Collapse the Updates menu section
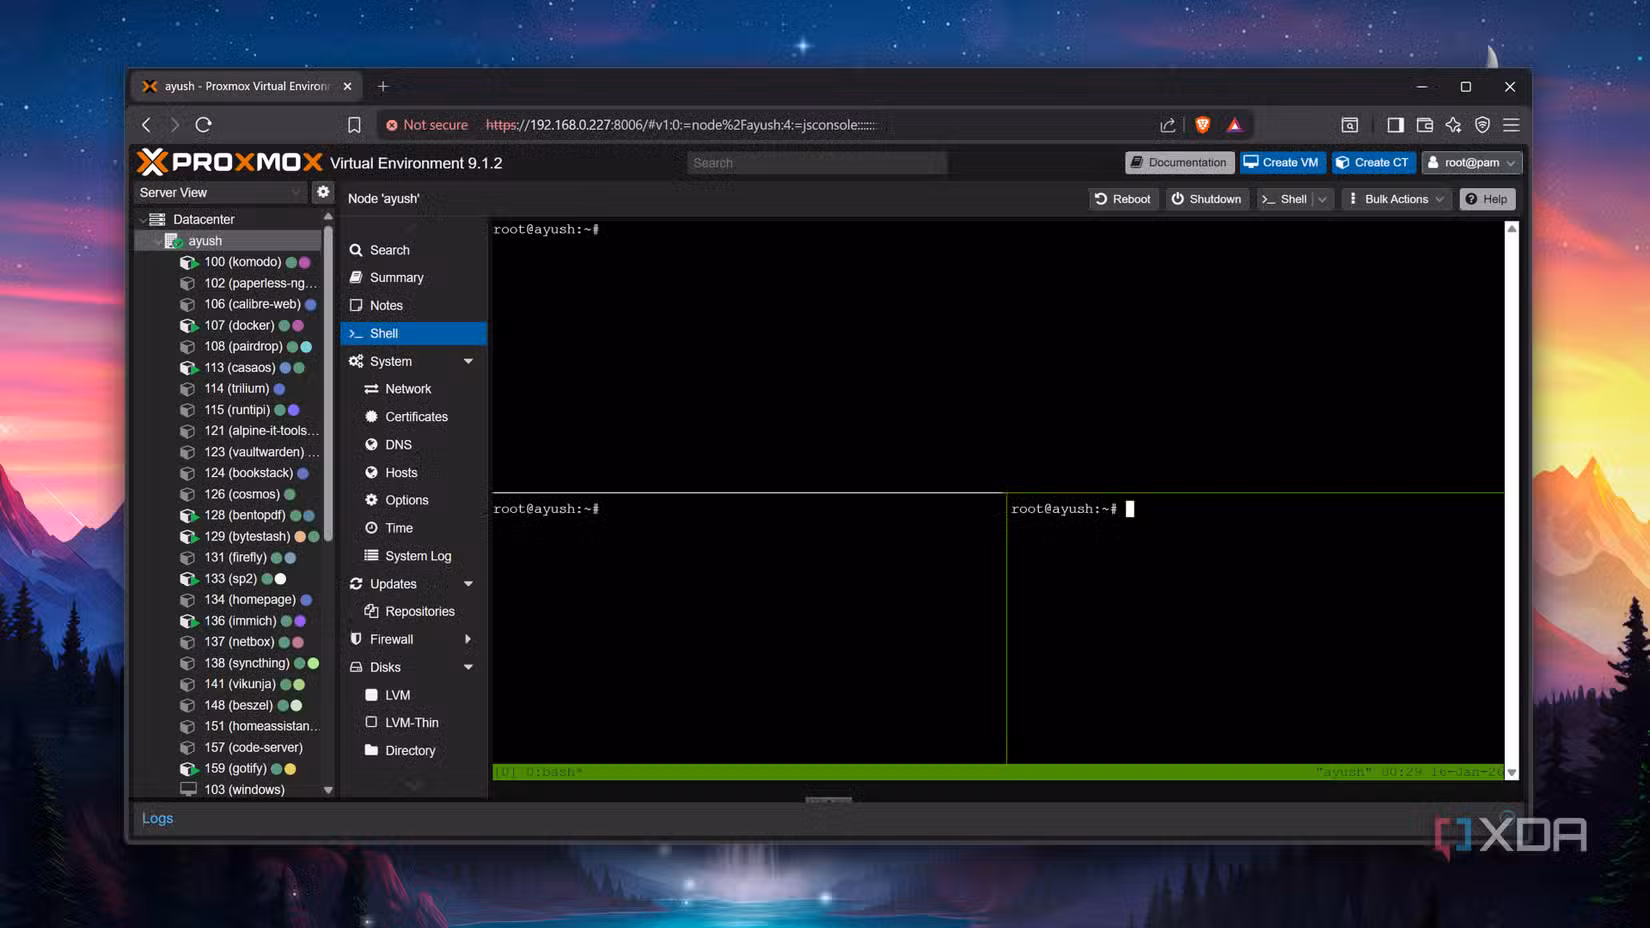 click(x=468, y=584)
